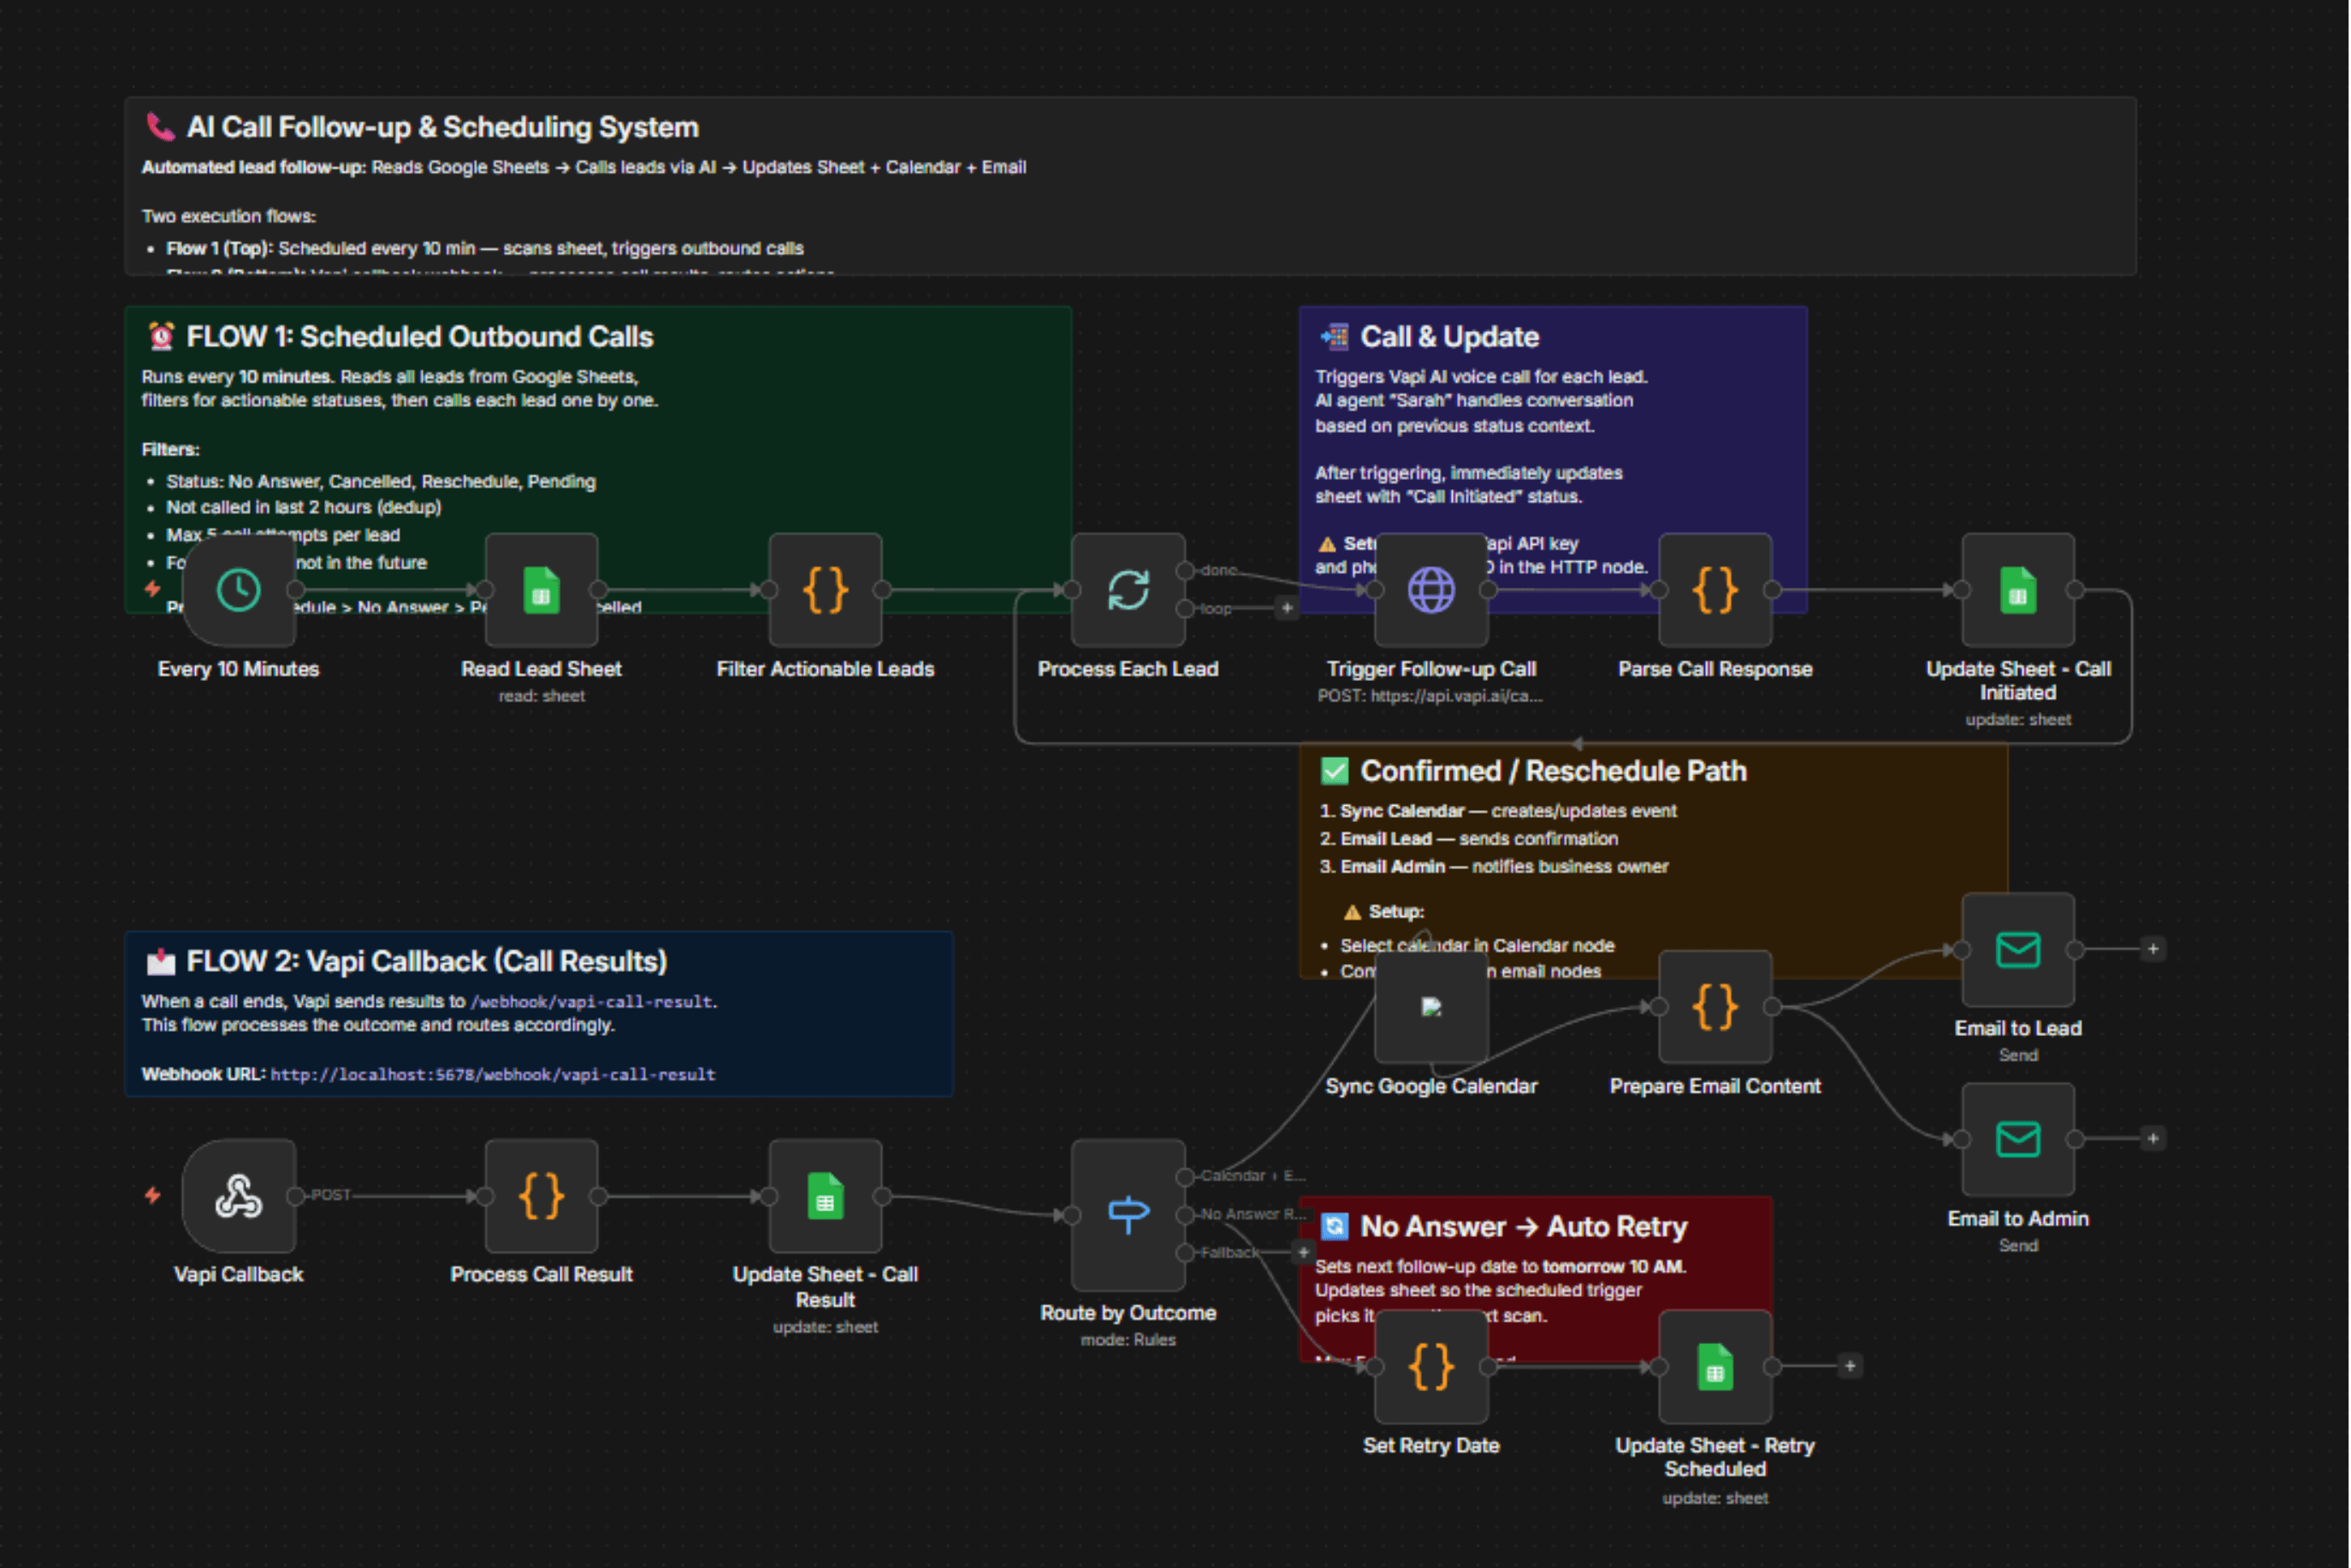Open the localhost webhook URL link

493,1075
